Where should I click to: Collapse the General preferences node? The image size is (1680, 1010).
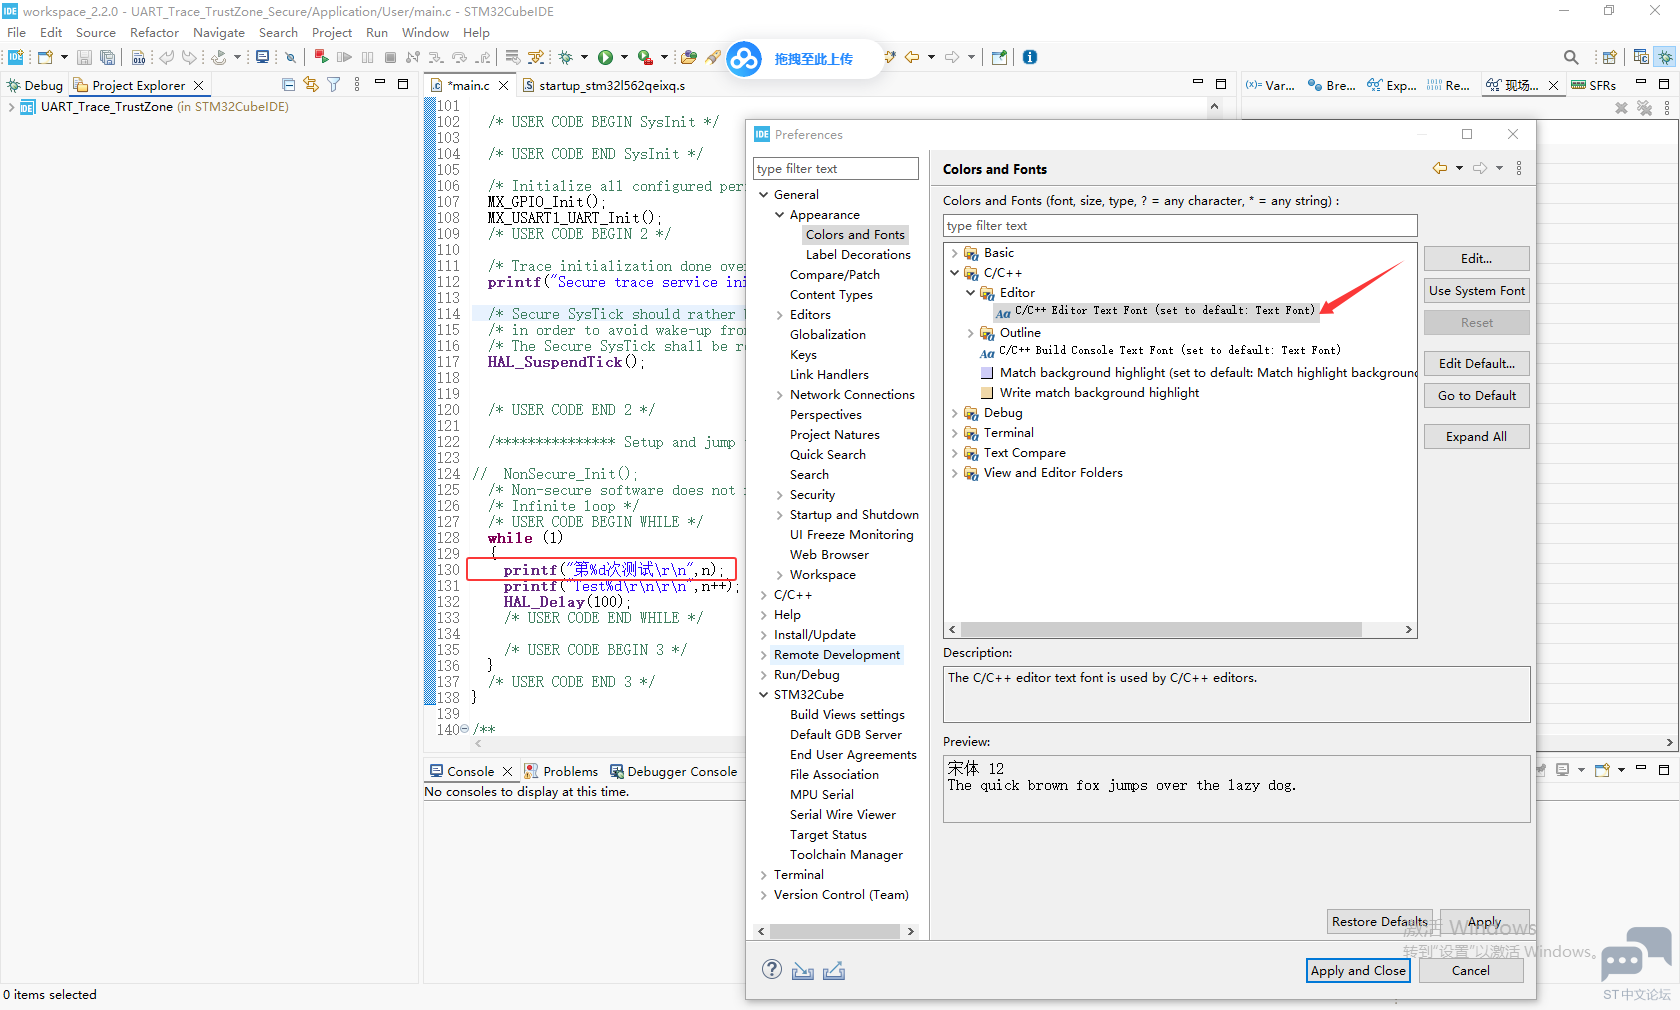tap(764, 195)
